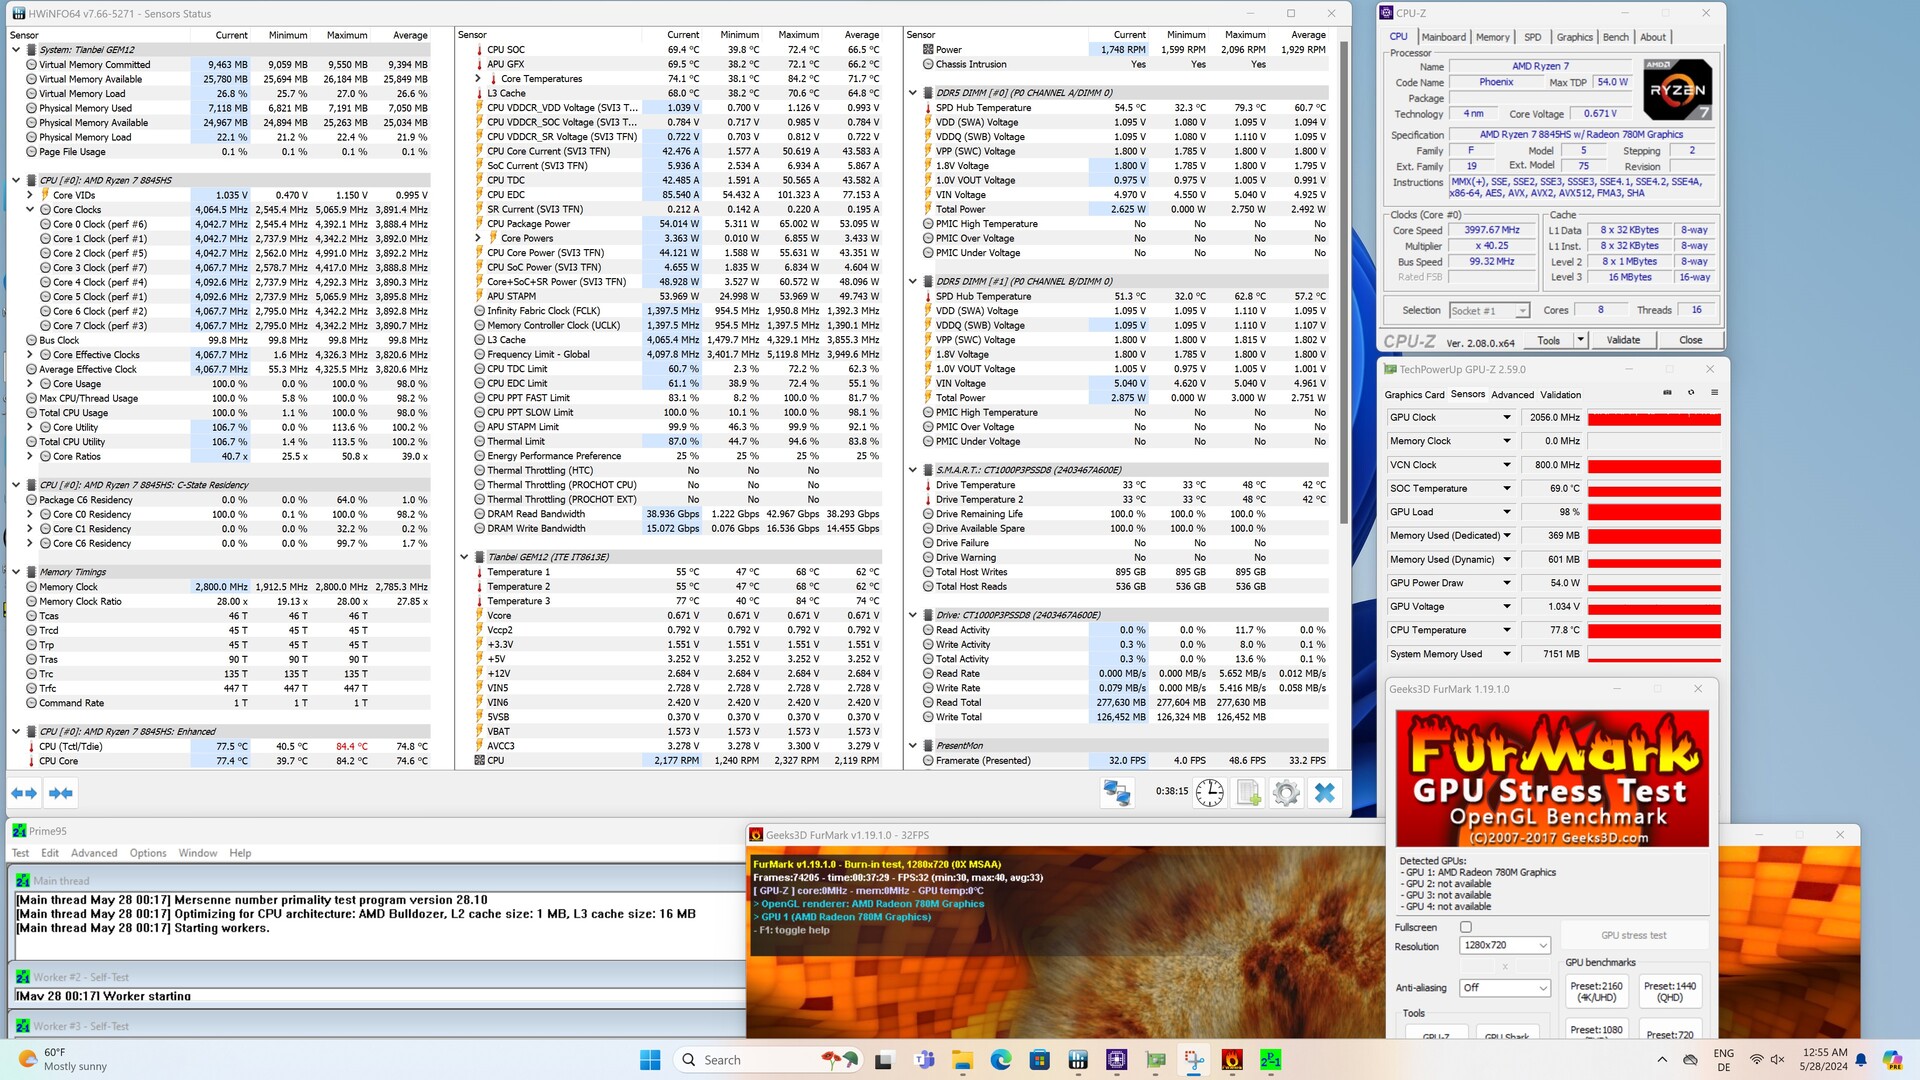The height and width of the screenshot is (1080, 1920).
Task: Switch to CPU-Z taskbar icon
Action: tap(1117, 1060)
